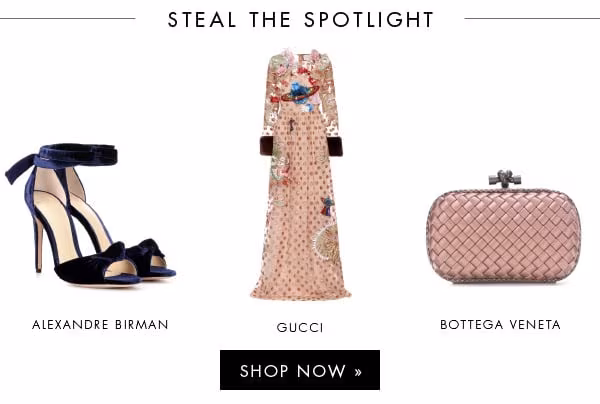Click the Saturn planet embroidery on gown
This screenshot has width=600, height=404.
[x=300, y=93]
